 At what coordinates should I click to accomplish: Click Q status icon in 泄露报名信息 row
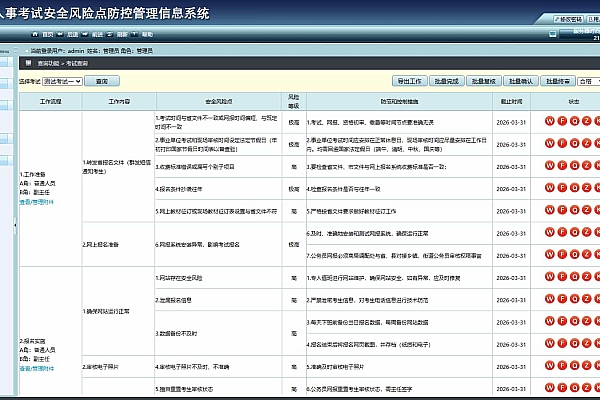coord(574,299)
